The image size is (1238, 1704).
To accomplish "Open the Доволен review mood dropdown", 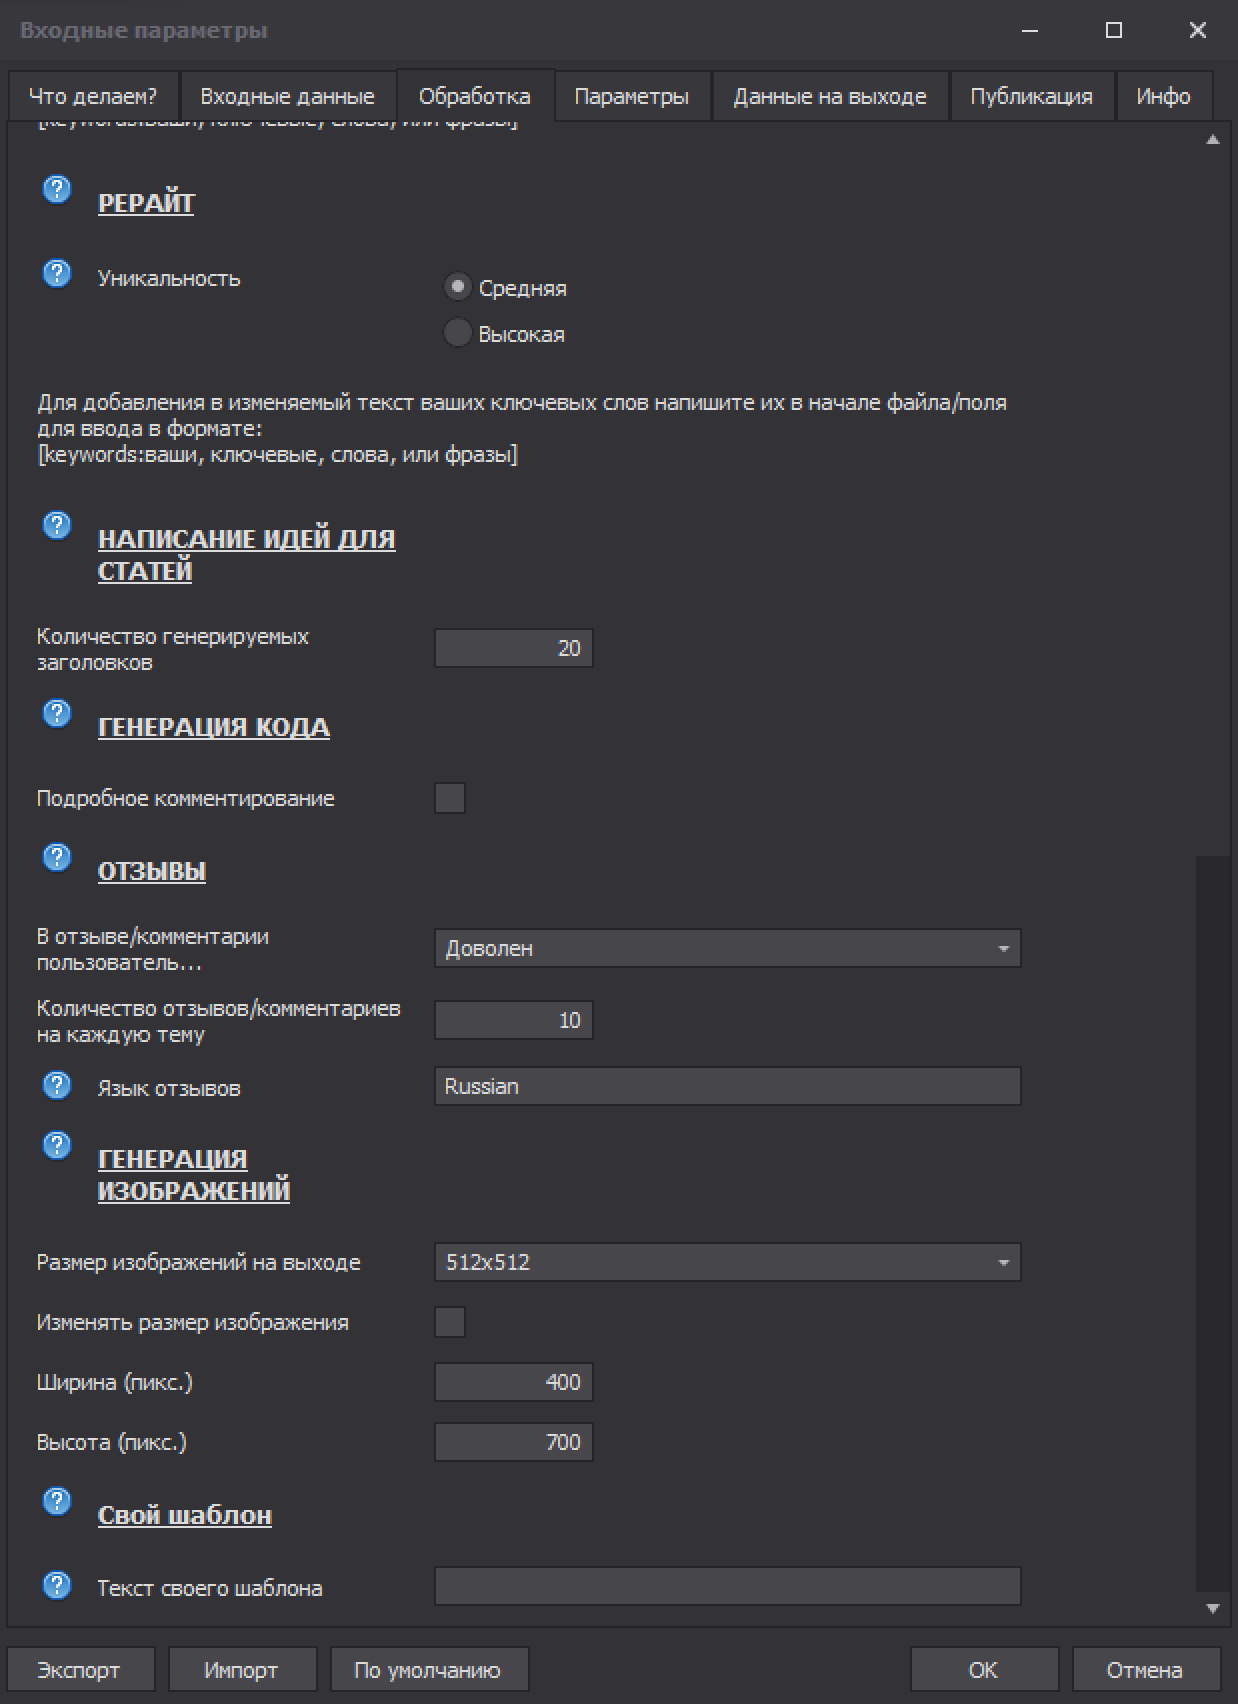I will point(727,948).
